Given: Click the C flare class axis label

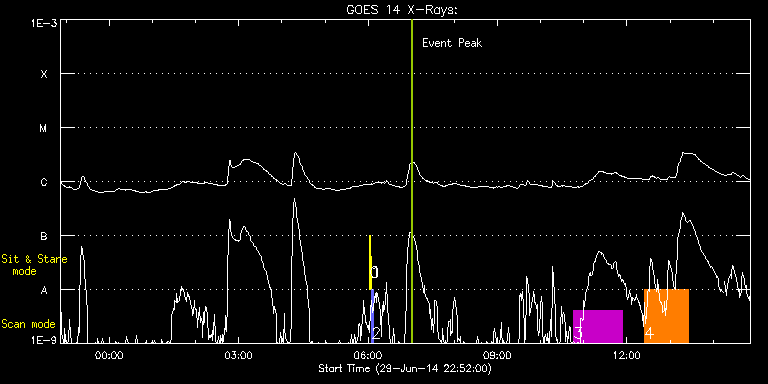Looking at the screenshot, I should [44, 182].
